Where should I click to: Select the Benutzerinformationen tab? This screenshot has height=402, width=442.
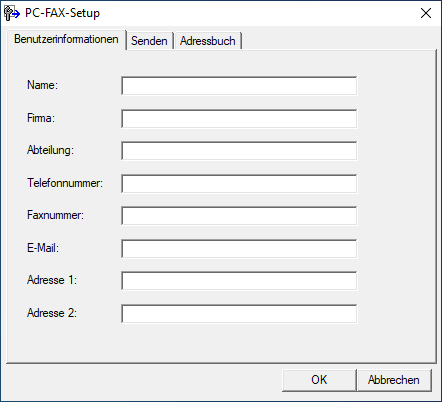pos(66,39)
